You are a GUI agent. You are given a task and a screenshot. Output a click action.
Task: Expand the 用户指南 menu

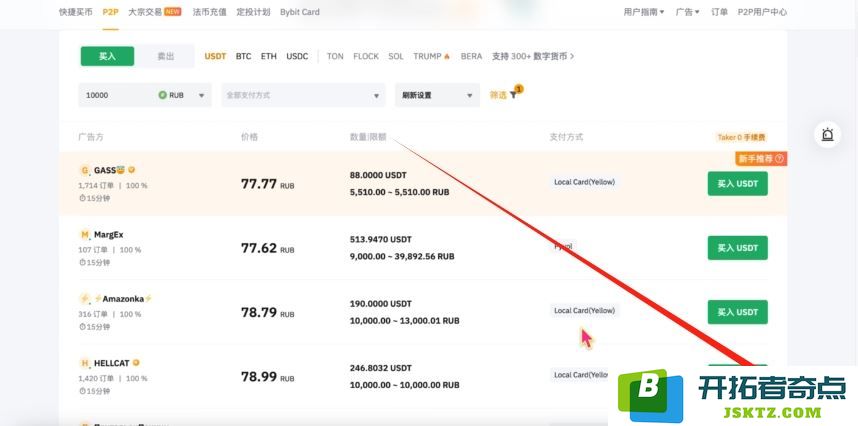(644, 12)
